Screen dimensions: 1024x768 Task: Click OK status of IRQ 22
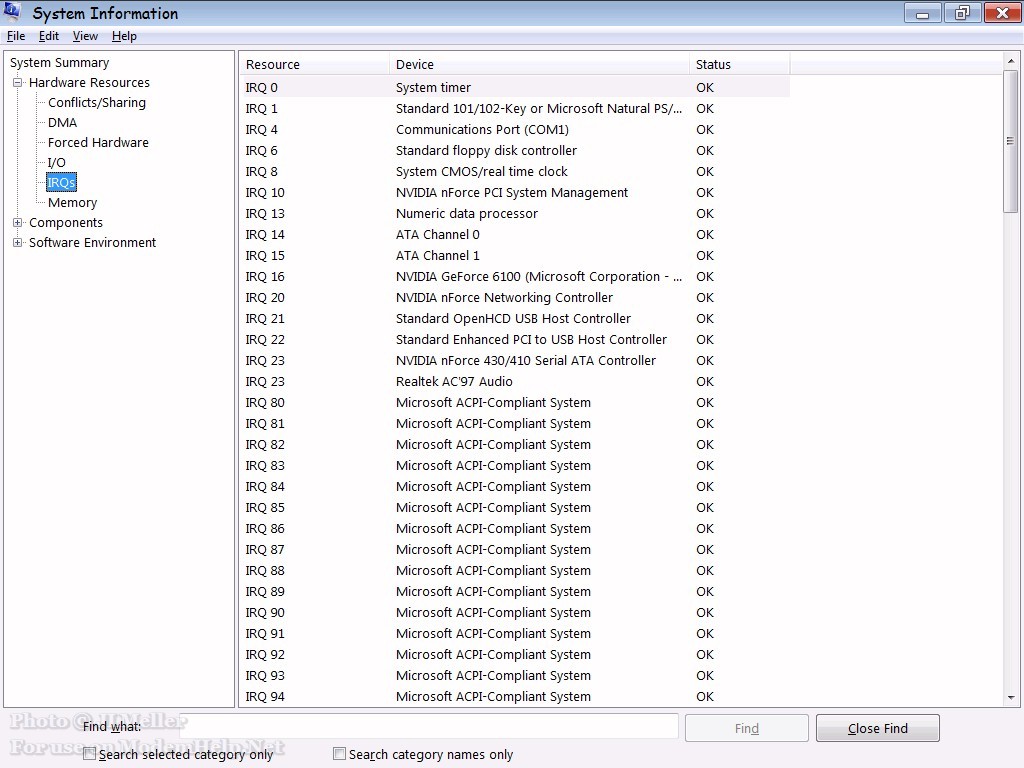(x=705, y=340)
